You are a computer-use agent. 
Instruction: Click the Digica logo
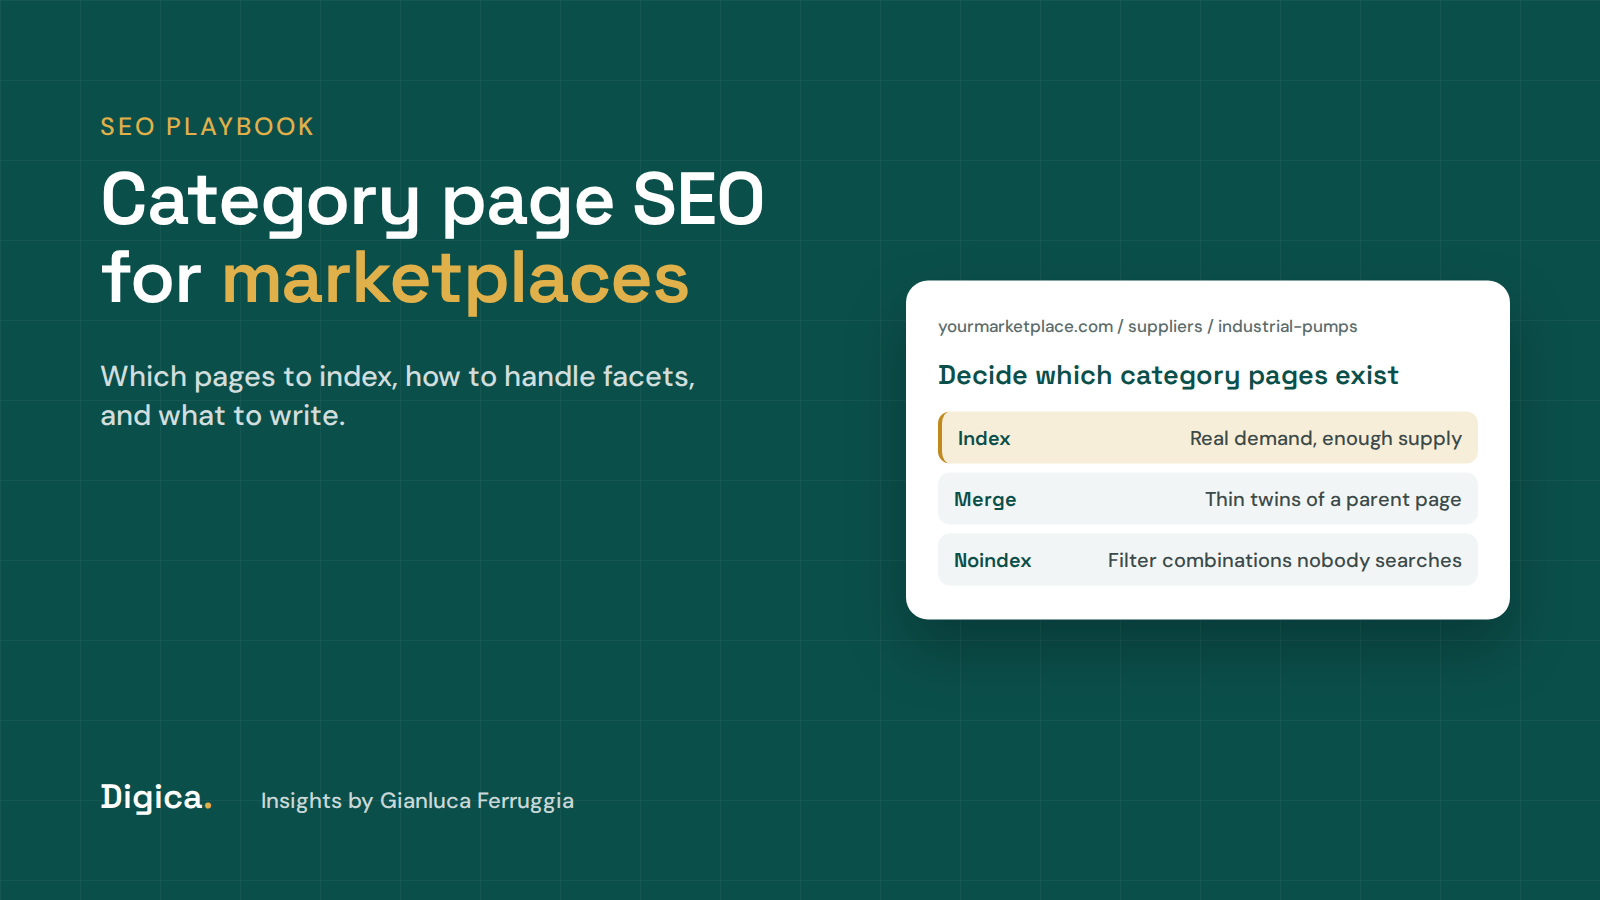tap(156, 798)
